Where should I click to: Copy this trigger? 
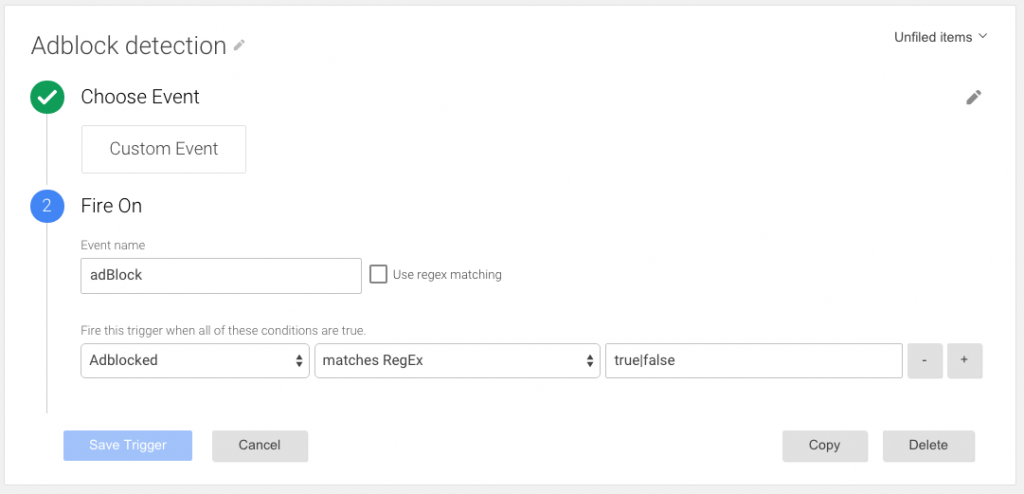pyautogui.click(x=825, y=446)
